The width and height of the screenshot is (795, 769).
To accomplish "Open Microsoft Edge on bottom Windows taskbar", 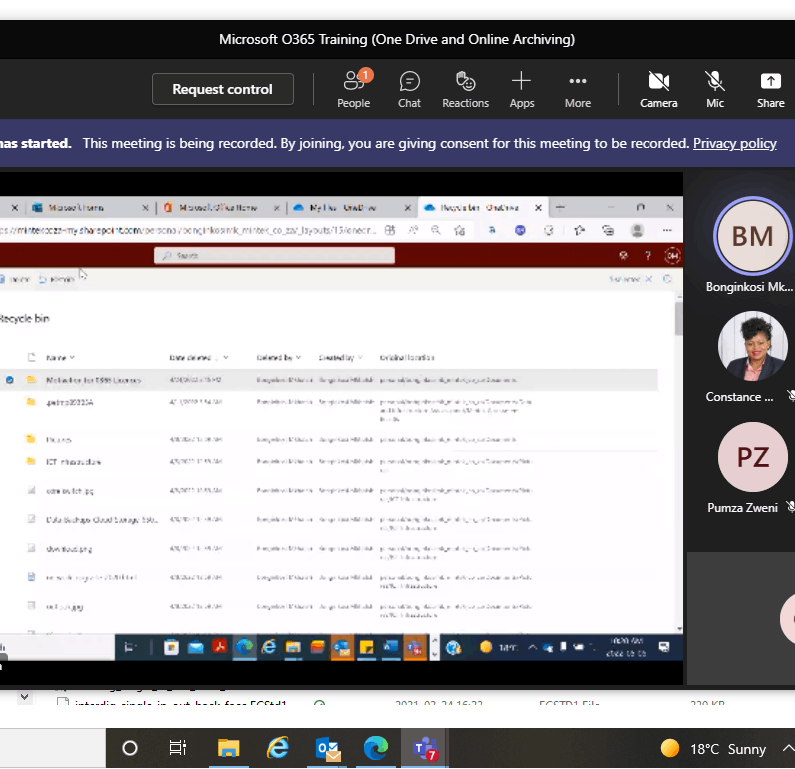I will [376, 748].
